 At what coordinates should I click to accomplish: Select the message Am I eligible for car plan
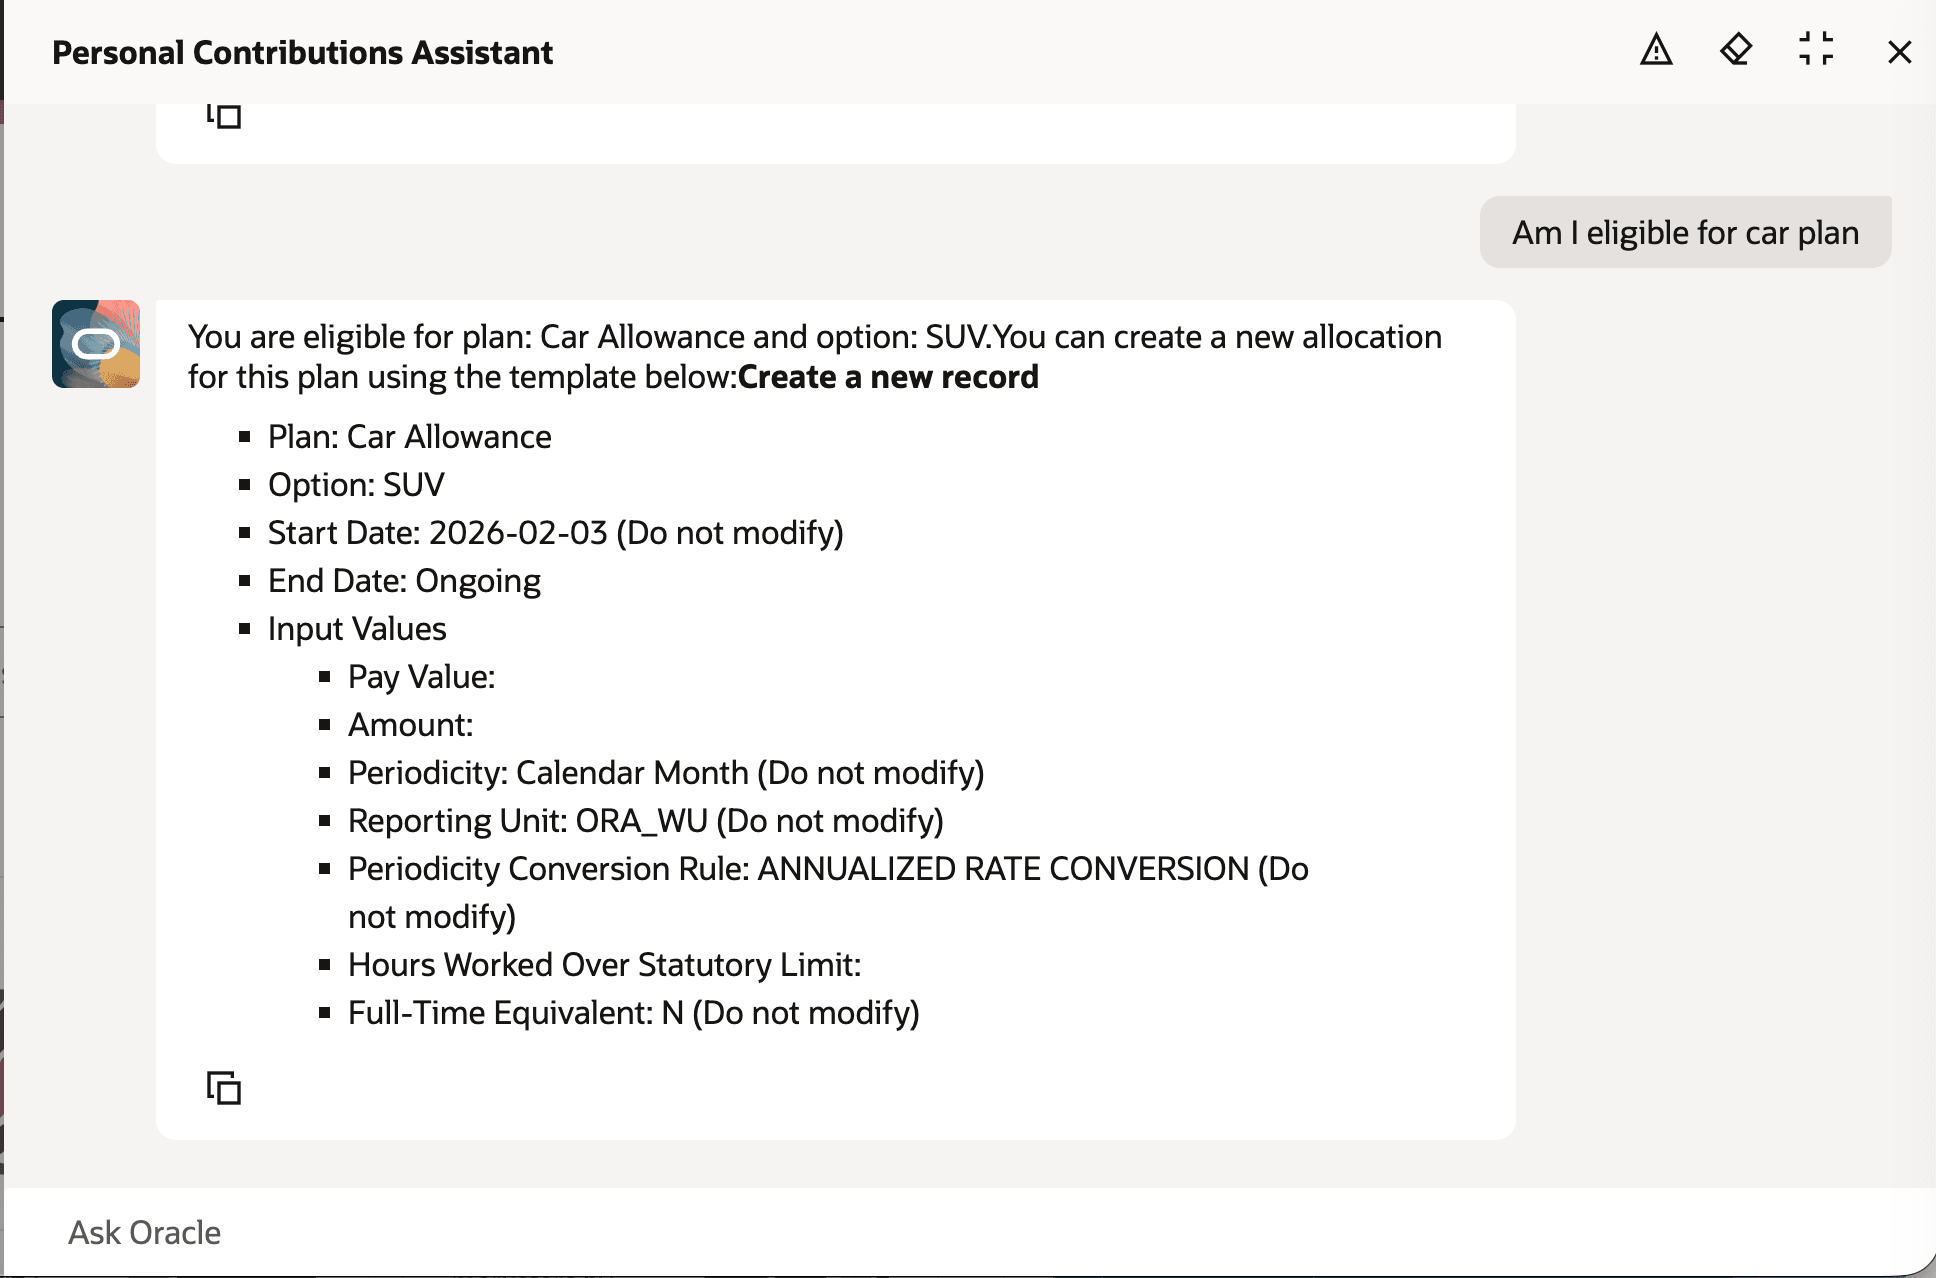point(1685,232)
